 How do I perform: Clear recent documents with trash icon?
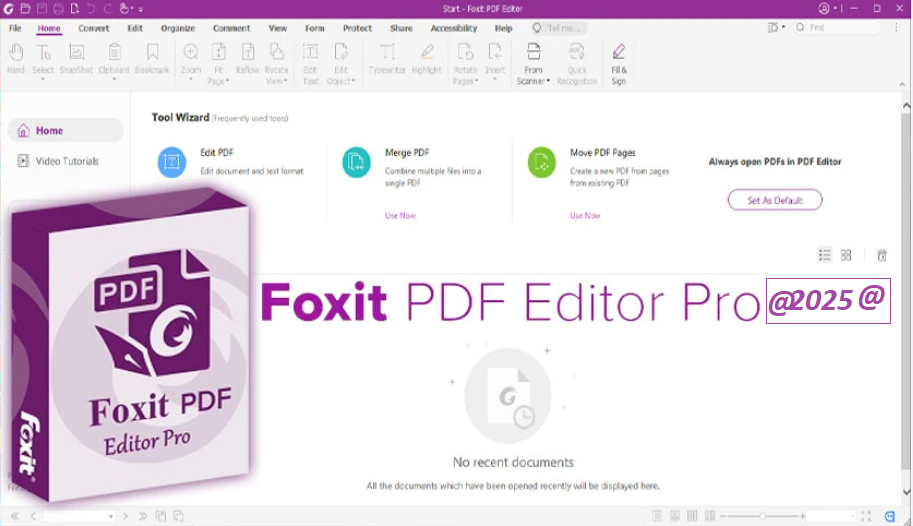(x=882, y=255)
